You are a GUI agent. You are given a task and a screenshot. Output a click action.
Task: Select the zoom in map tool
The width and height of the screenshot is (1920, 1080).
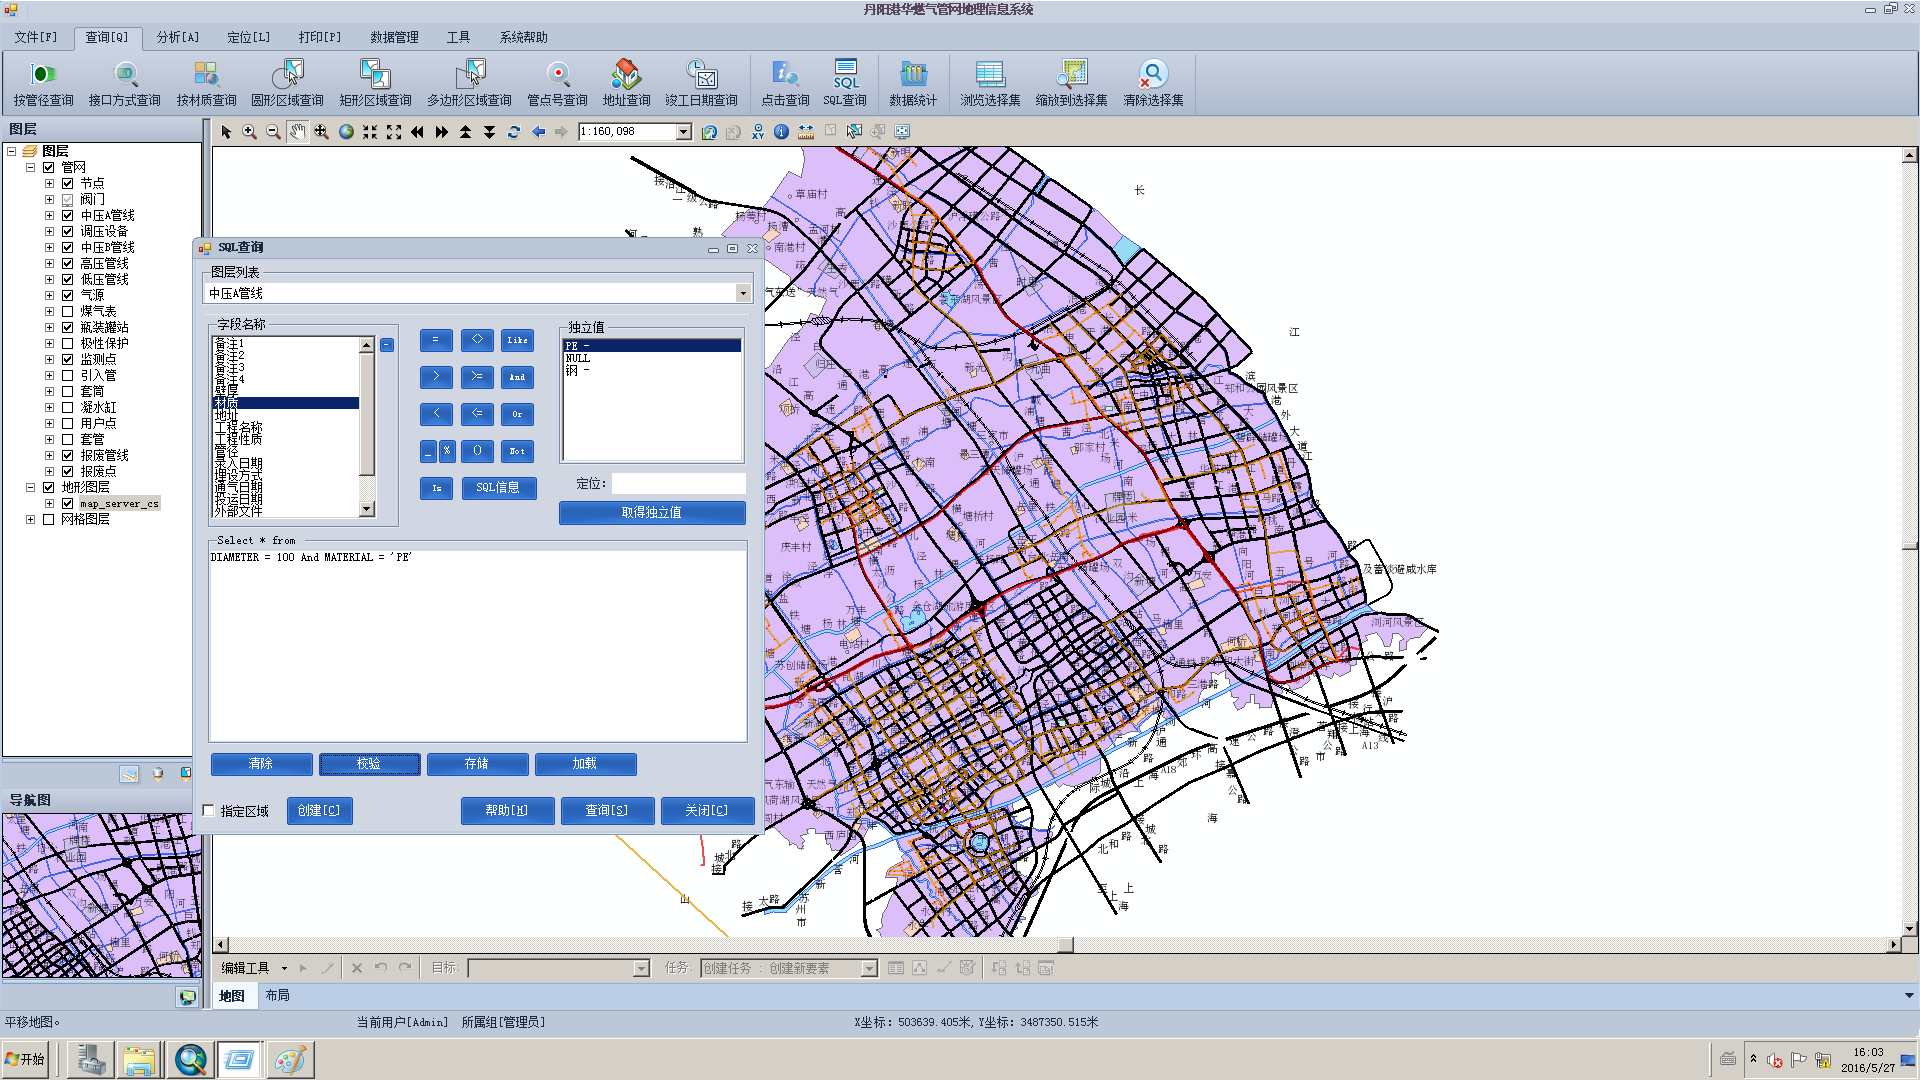[250, 132]
